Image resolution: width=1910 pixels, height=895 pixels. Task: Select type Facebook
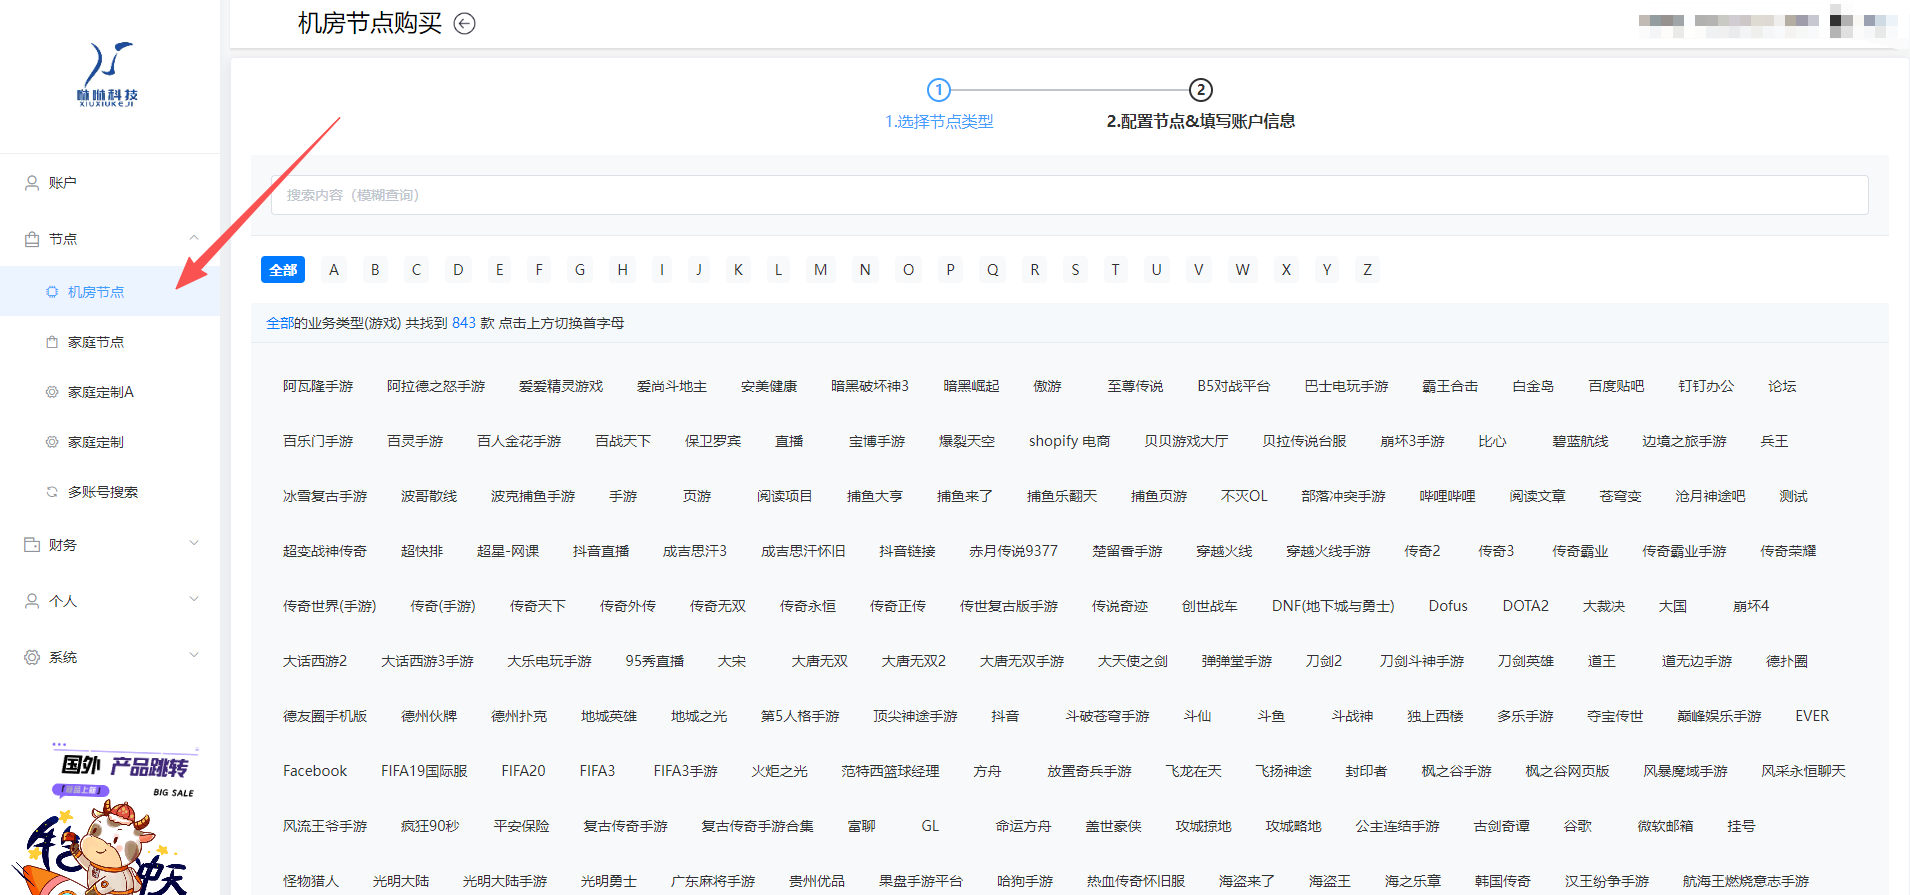(x=315, y=771)
